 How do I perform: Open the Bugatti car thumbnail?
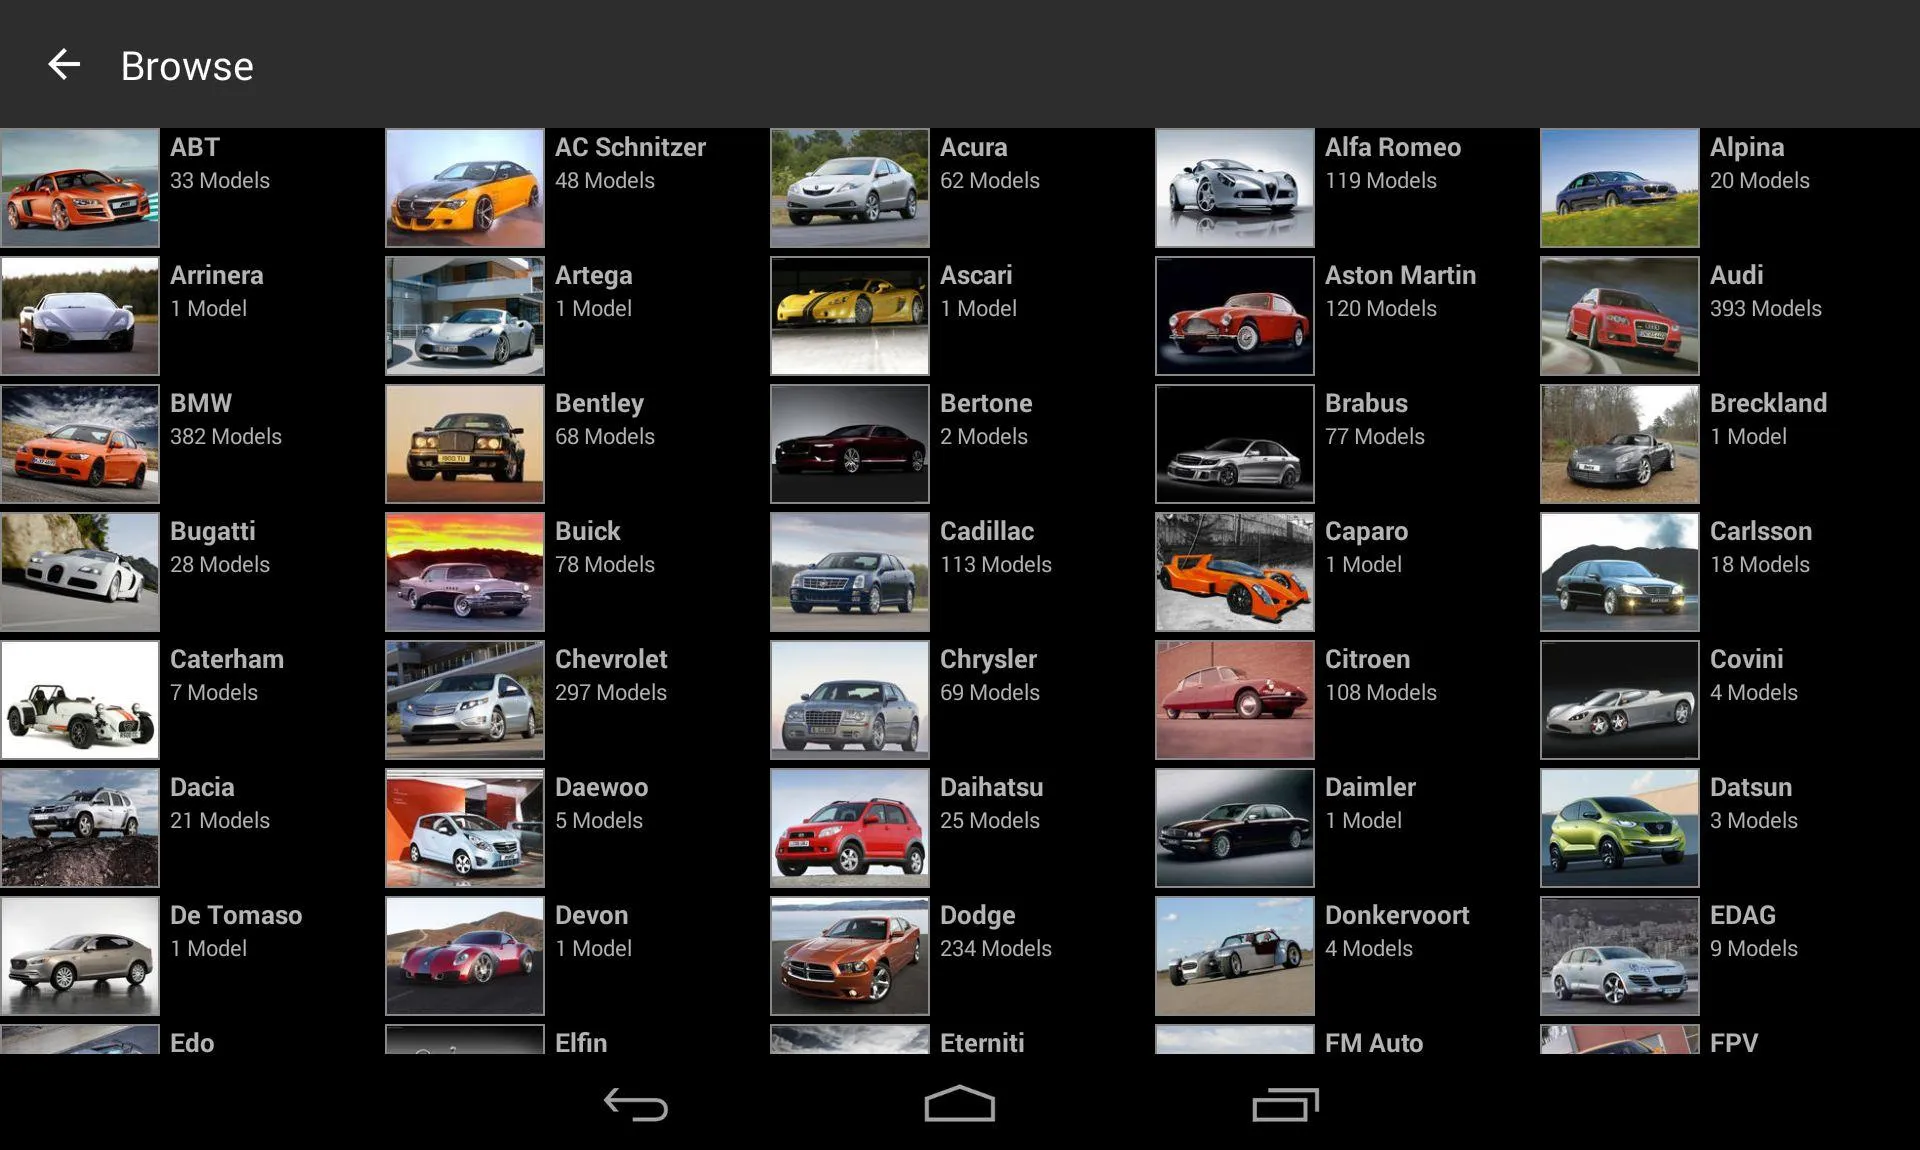(80, 572)
